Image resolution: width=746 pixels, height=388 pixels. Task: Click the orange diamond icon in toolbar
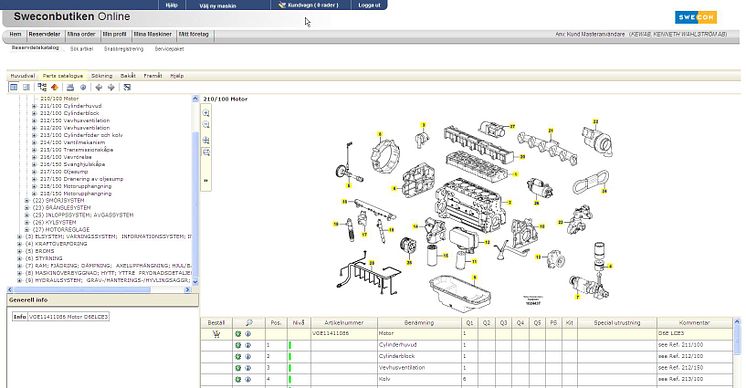[55, 87]
